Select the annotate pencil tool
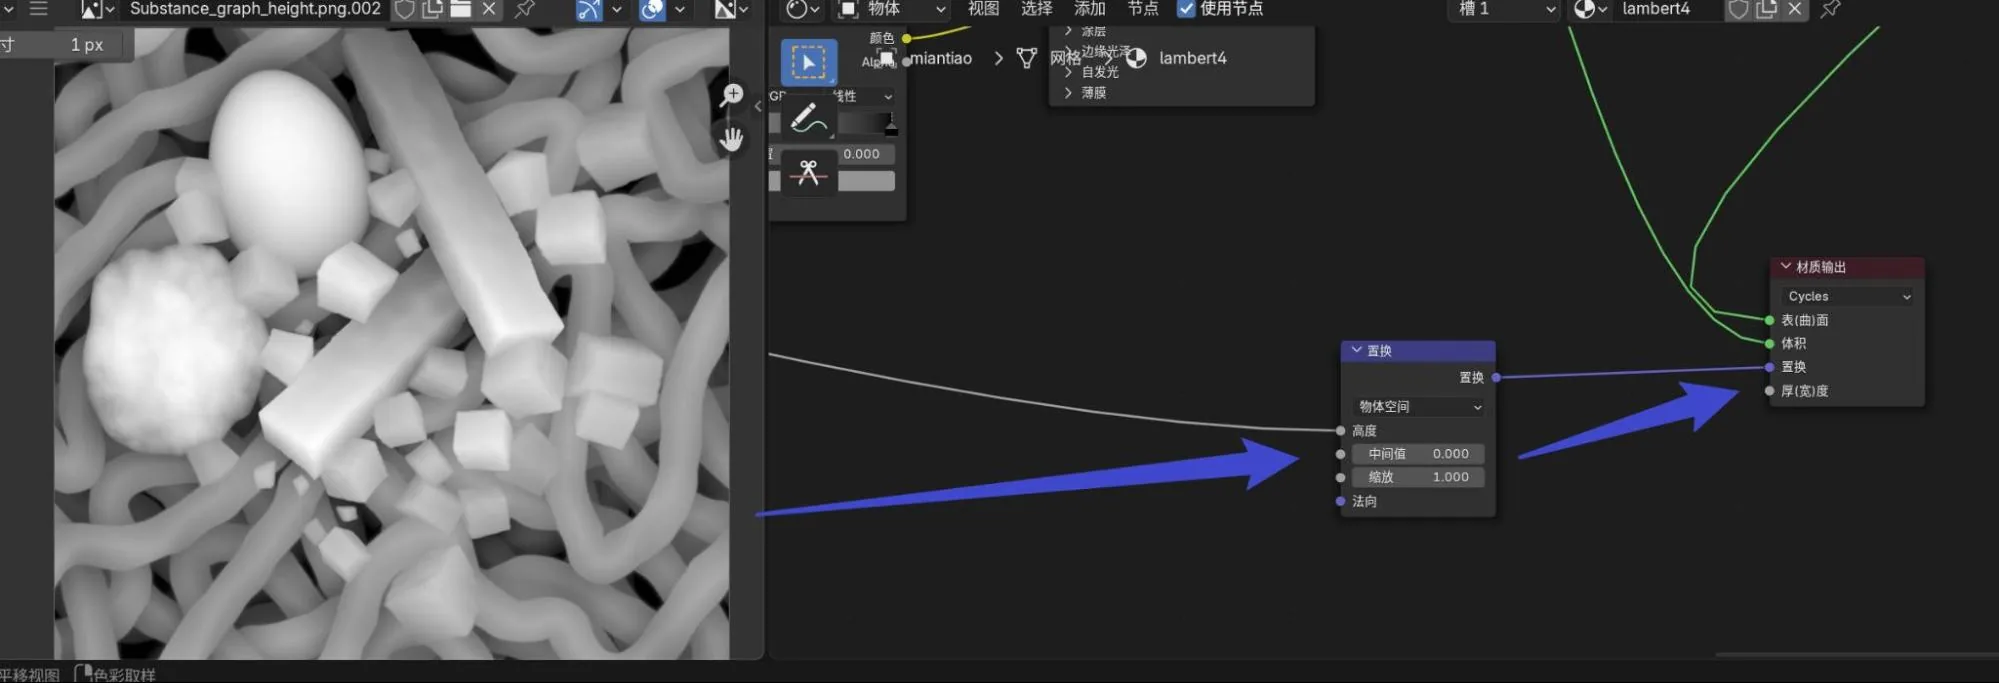The height and width of the screenshot is (683, 1999). (808, 119)
